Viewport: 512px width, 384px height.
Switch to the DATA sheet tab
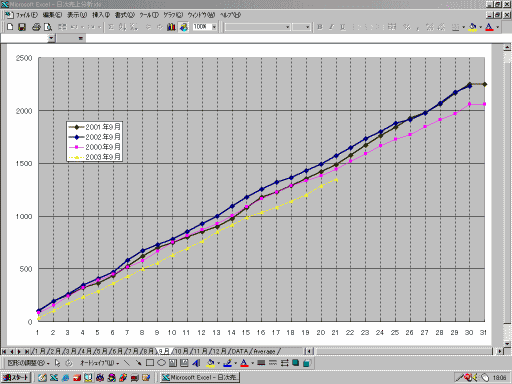tap(239, 351)
